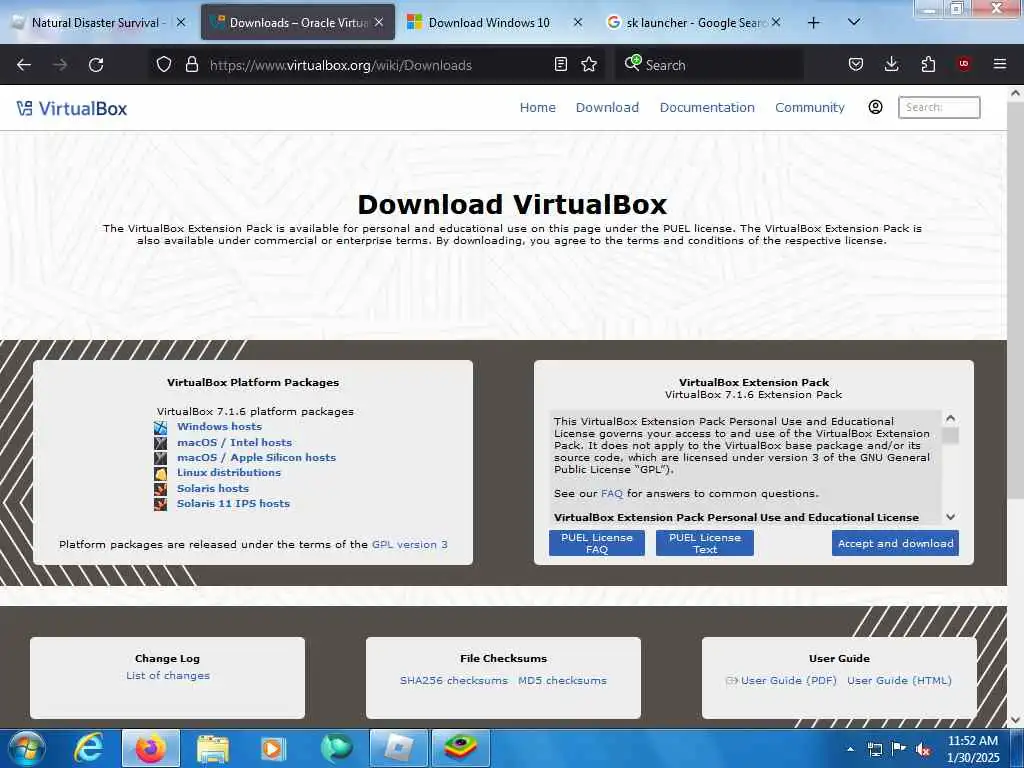The width and height of the screenshot is (1024, 768).
Task: Click the URL address bar
Action: pyautogui.click(x=376, y=65)
